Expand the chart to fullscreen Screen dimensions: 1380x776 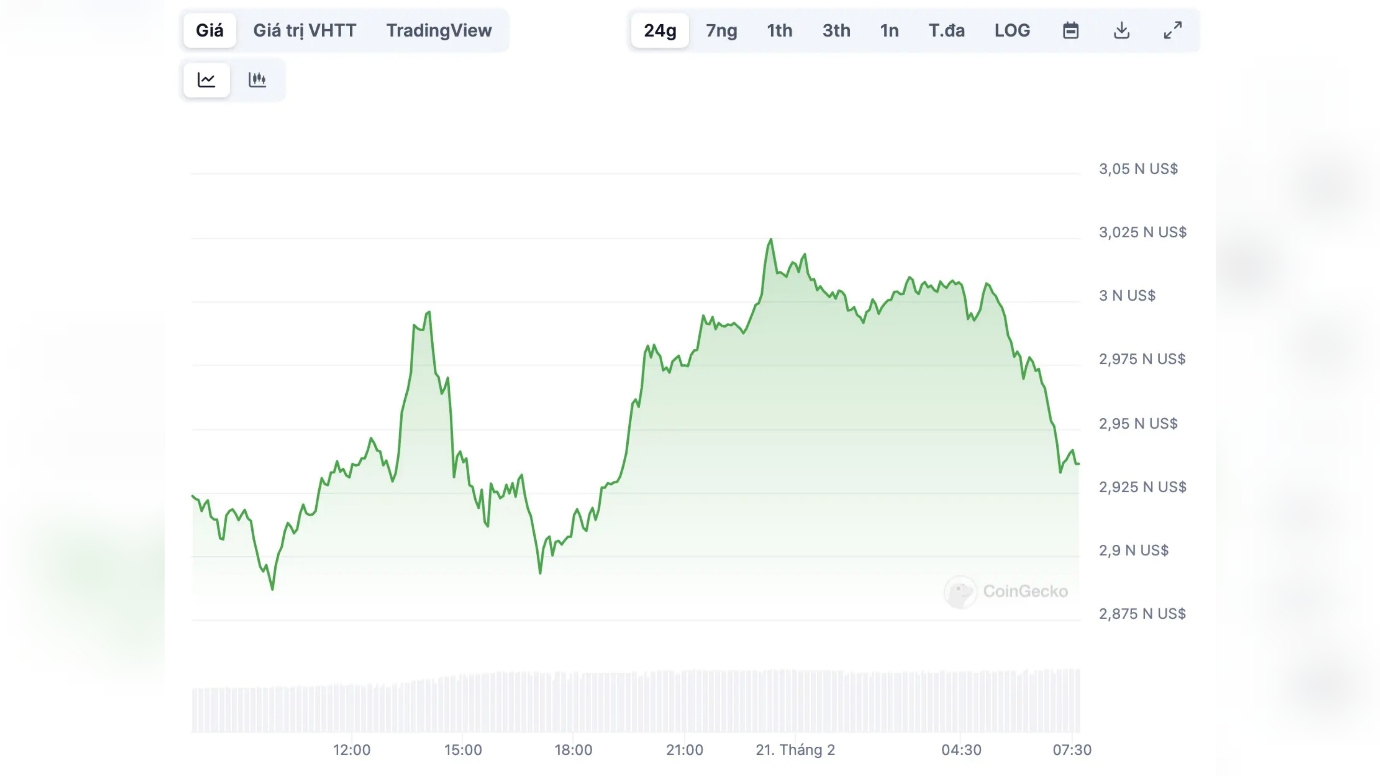1172,30
